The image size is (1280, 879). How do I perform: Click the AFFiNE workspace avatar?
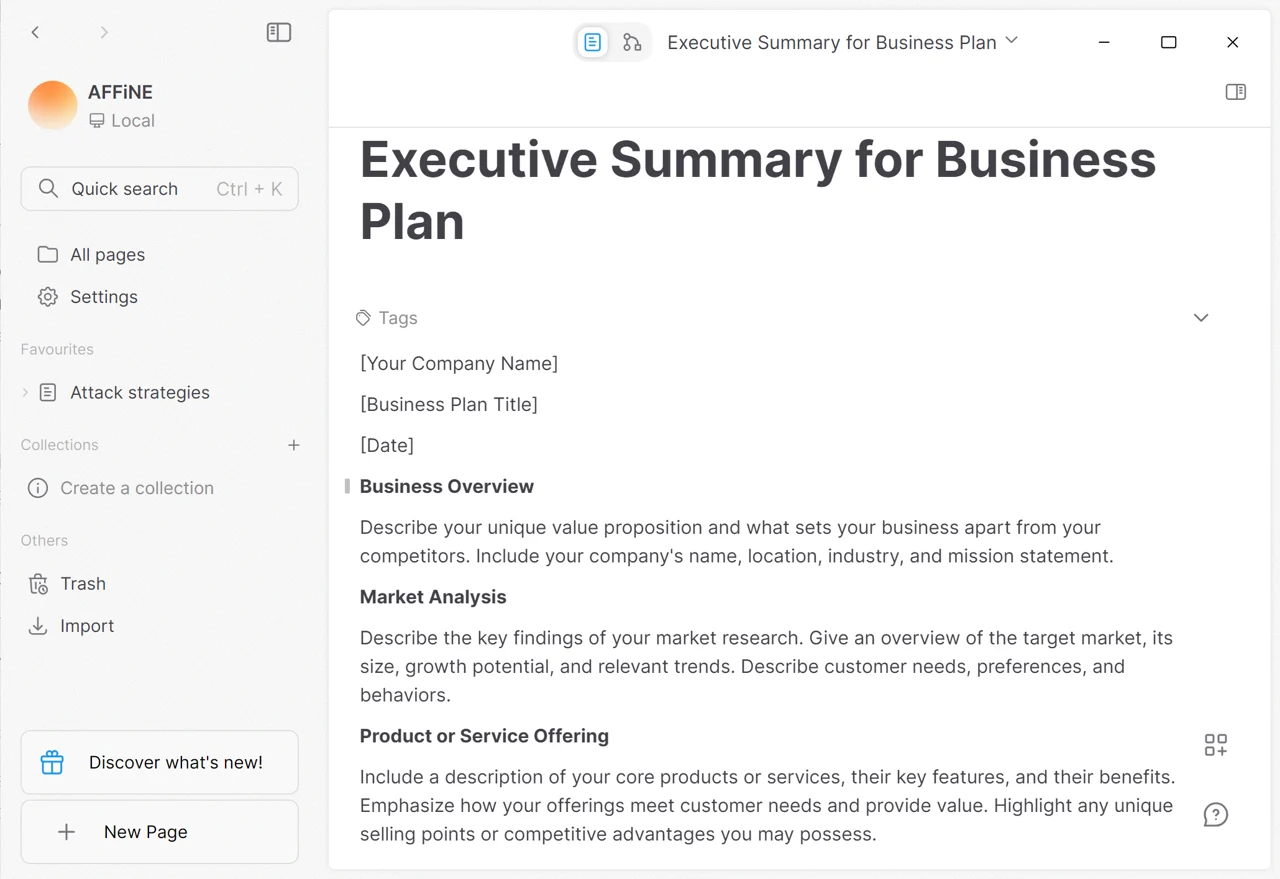click(x=53, y=105)
